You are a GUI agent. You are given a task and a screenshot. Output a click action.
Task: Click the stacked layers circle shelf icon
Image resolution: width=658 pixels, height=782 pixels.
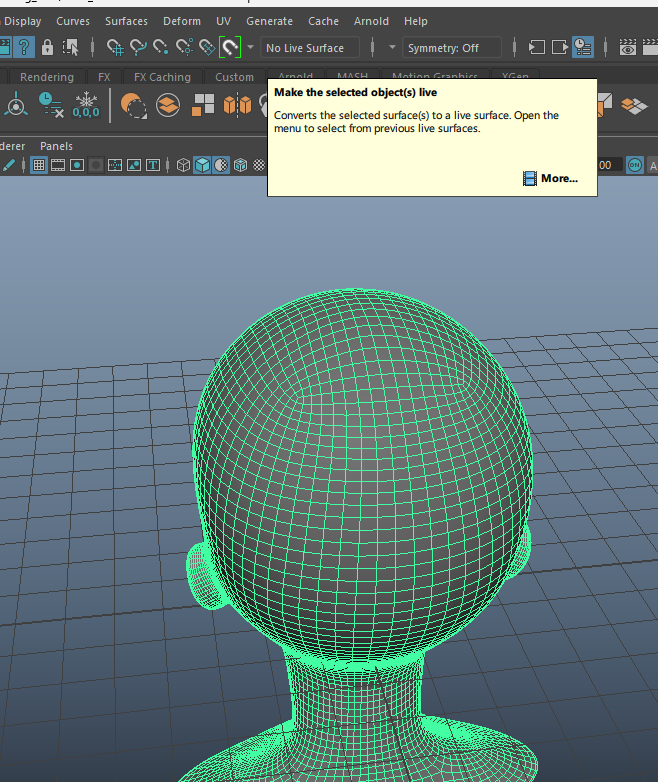click(x=168, y=105)
